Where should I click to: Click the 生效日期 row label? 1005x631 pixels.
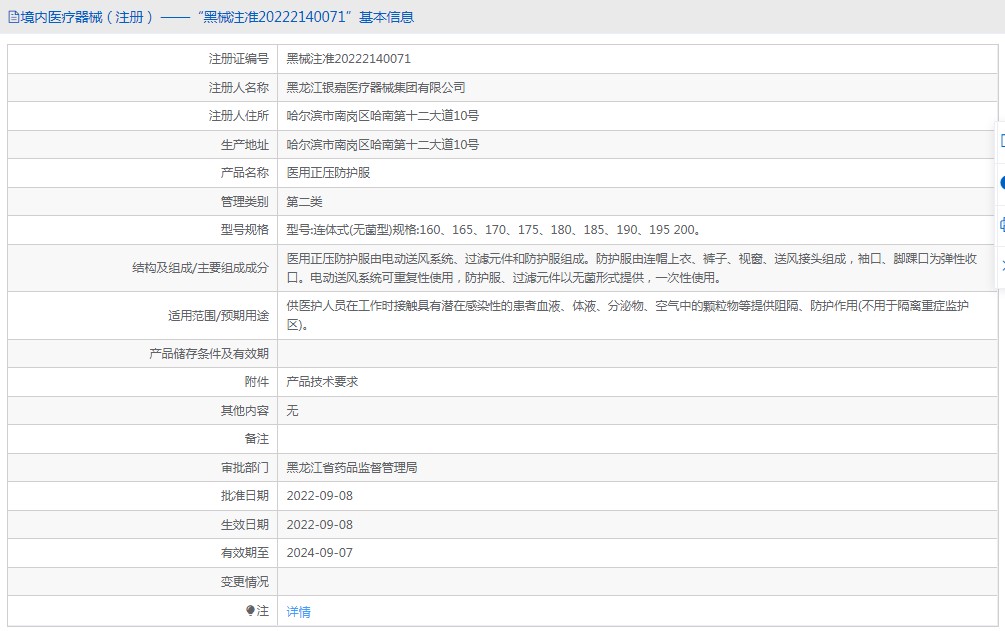(245, 525)
